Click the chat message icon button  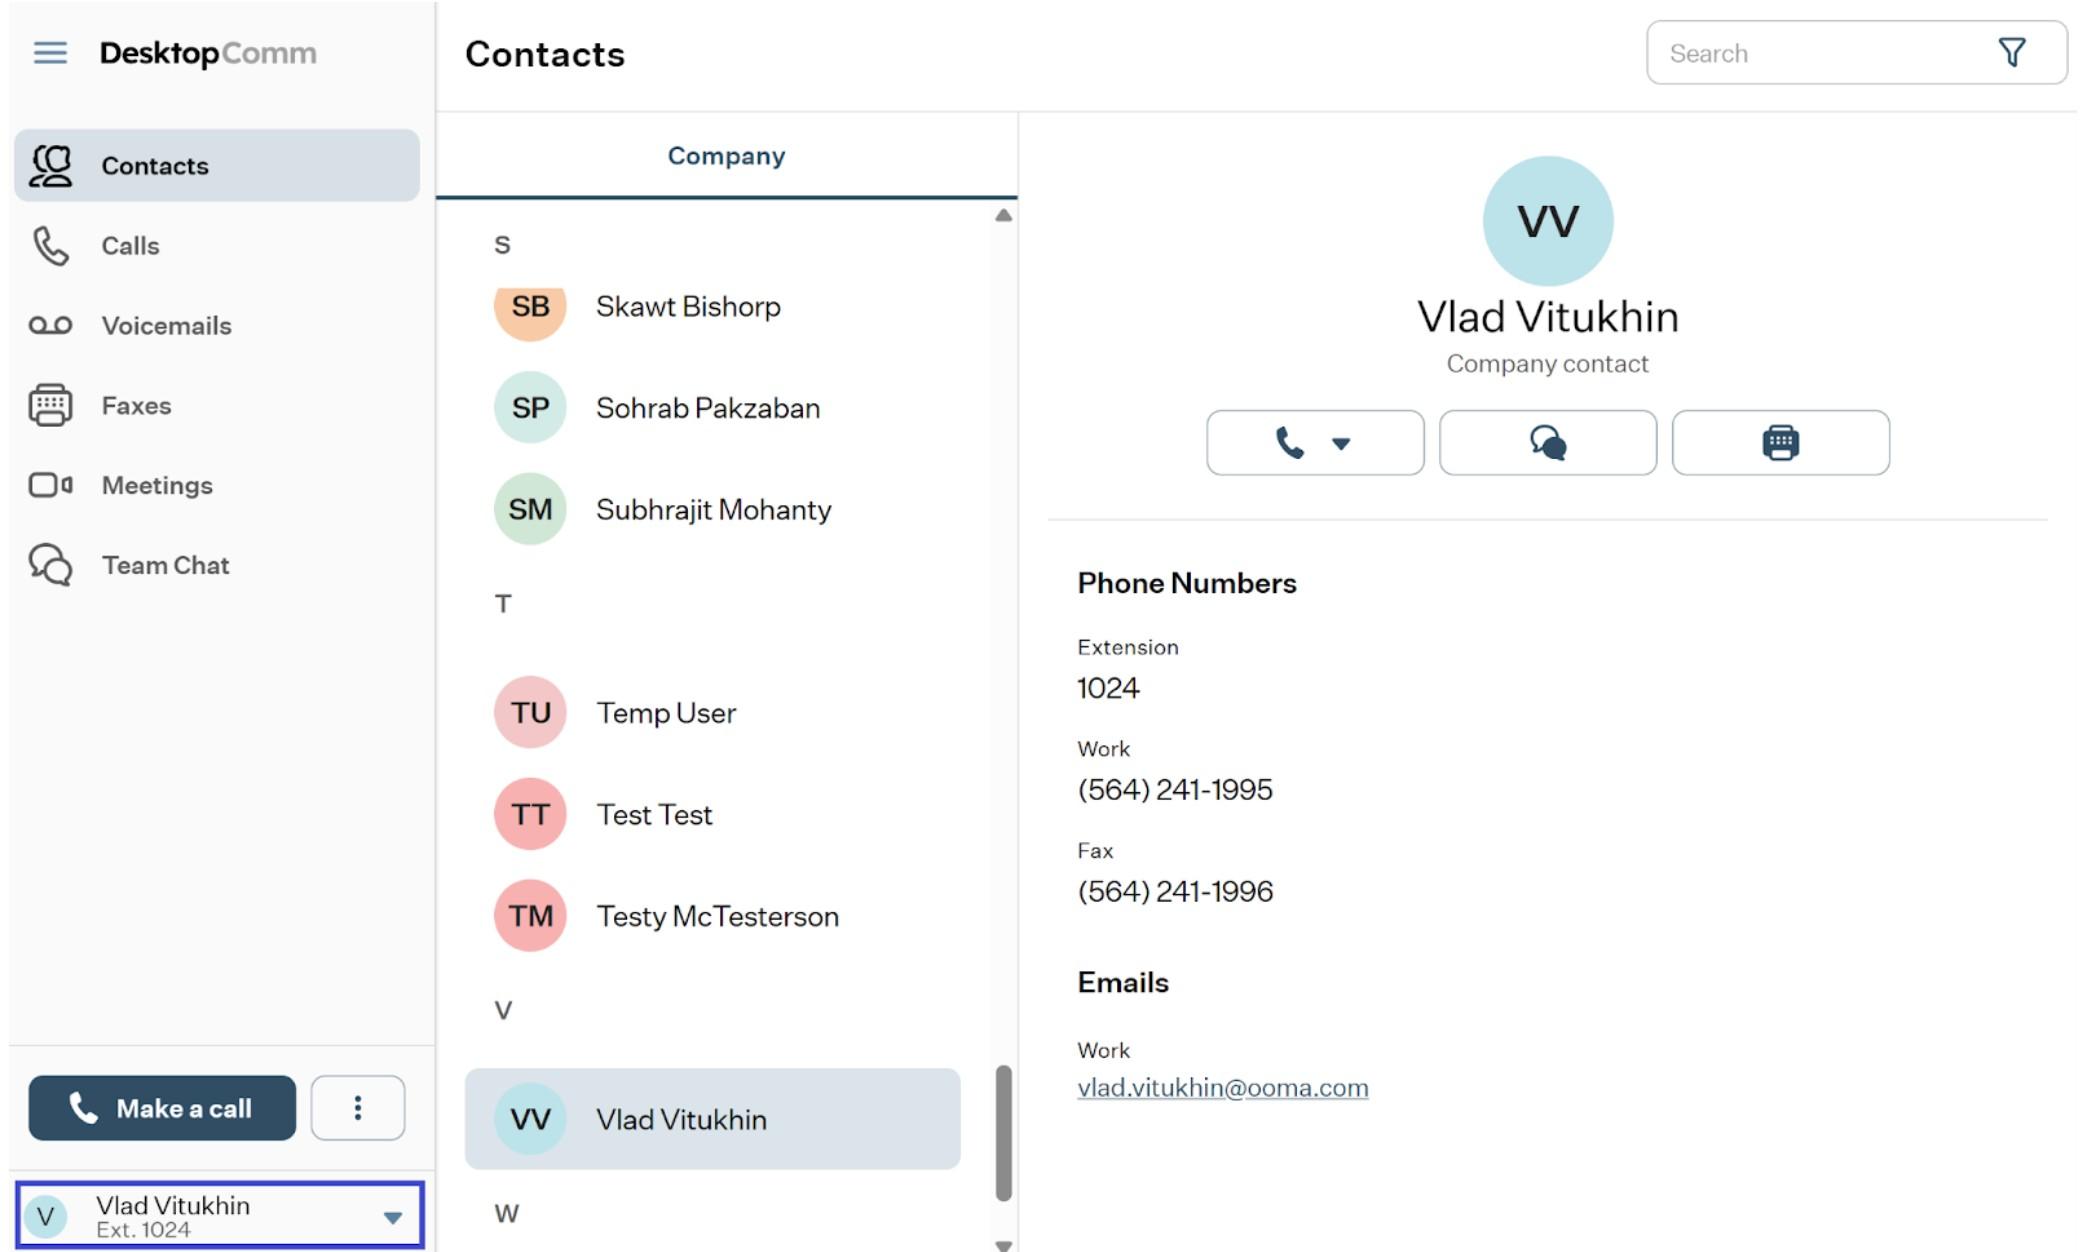tap(1547, 443)
